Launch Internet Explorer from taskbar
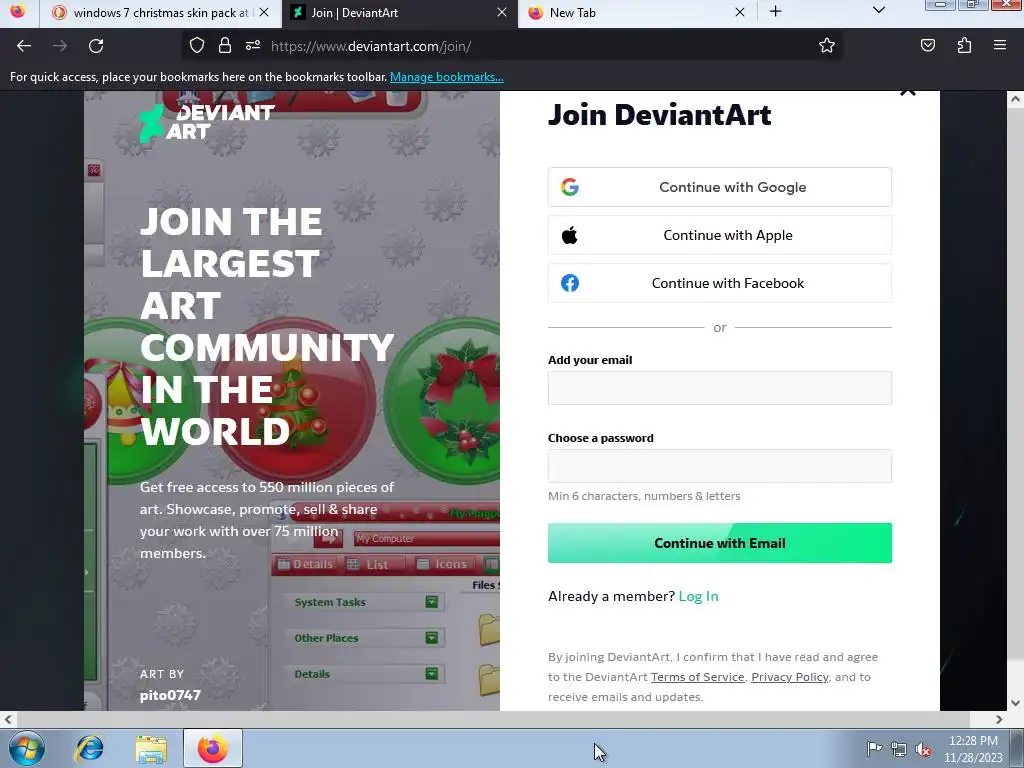This screenshot has height=768, width=1024. point(89,749)
